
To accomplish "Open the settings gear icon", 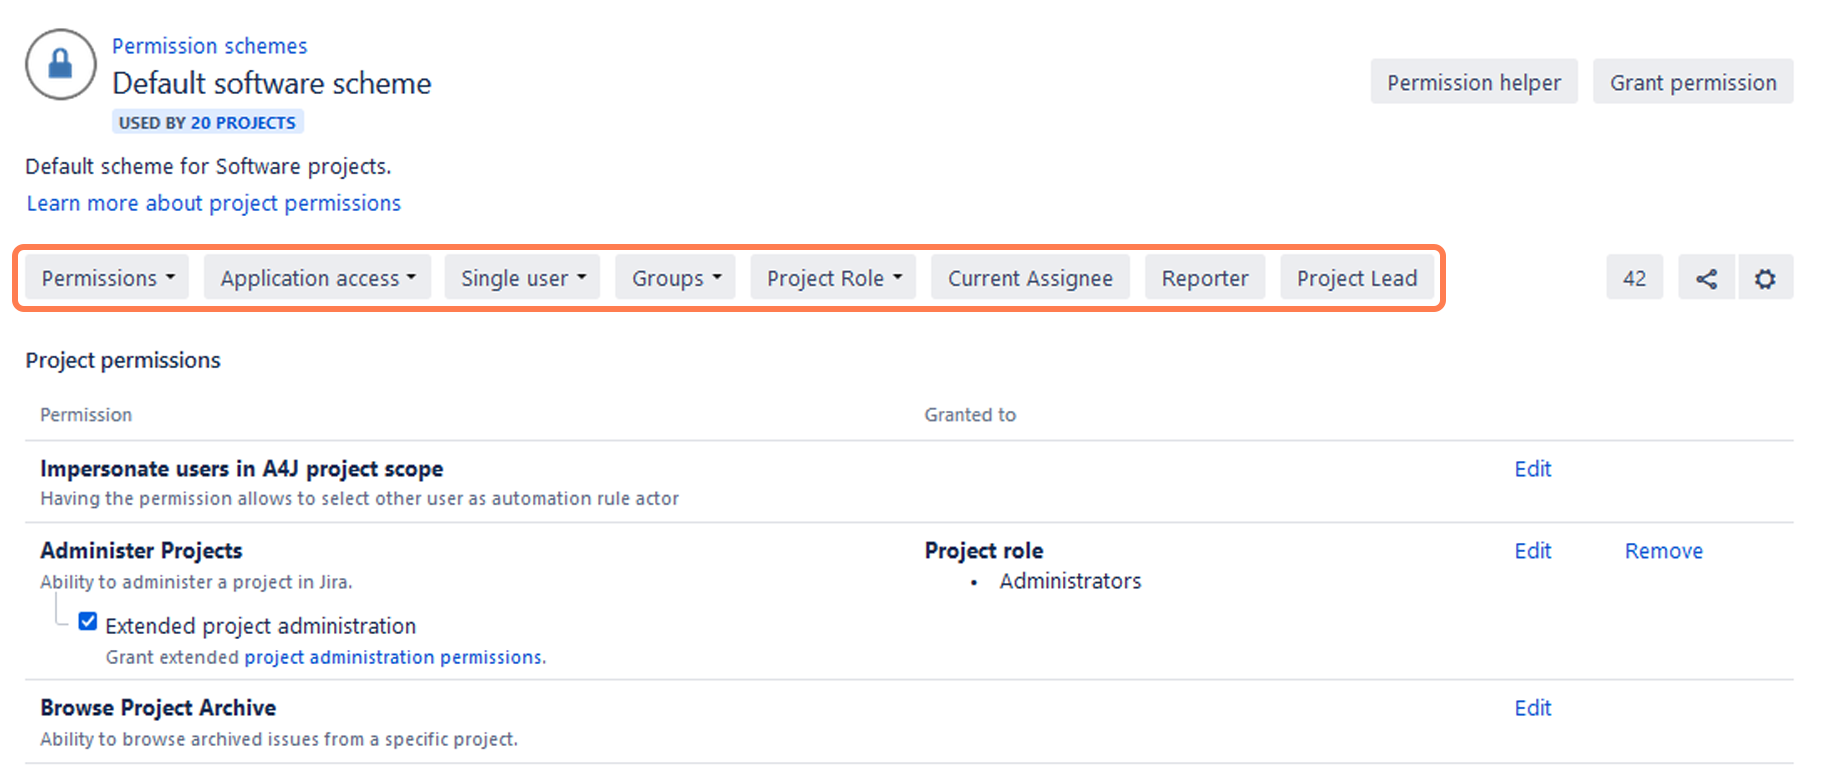I will tap(1765, 278).
